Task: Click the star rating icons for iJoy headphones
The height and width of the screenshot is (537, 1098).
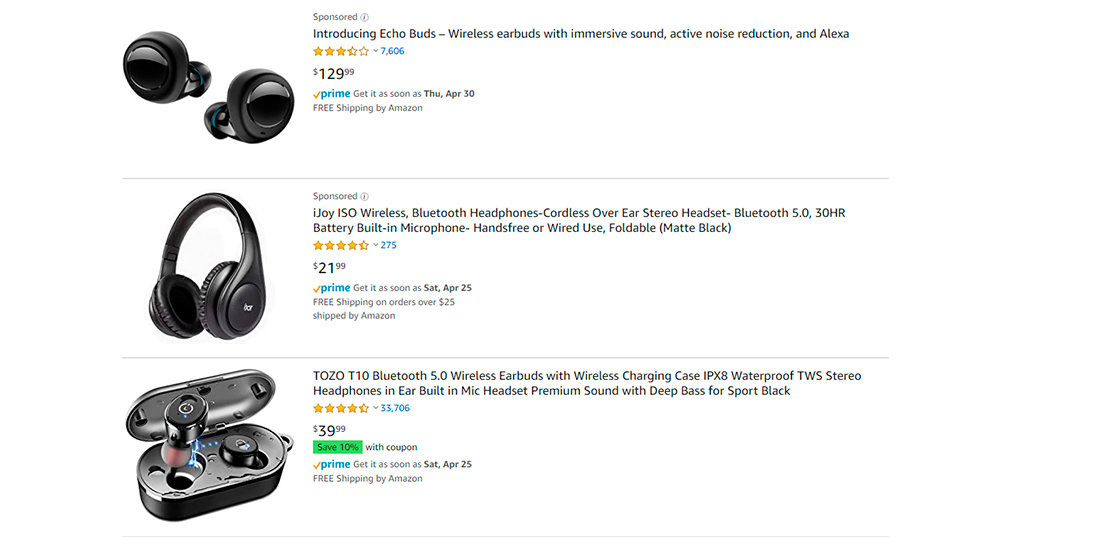Action: (x=341, y=245)
